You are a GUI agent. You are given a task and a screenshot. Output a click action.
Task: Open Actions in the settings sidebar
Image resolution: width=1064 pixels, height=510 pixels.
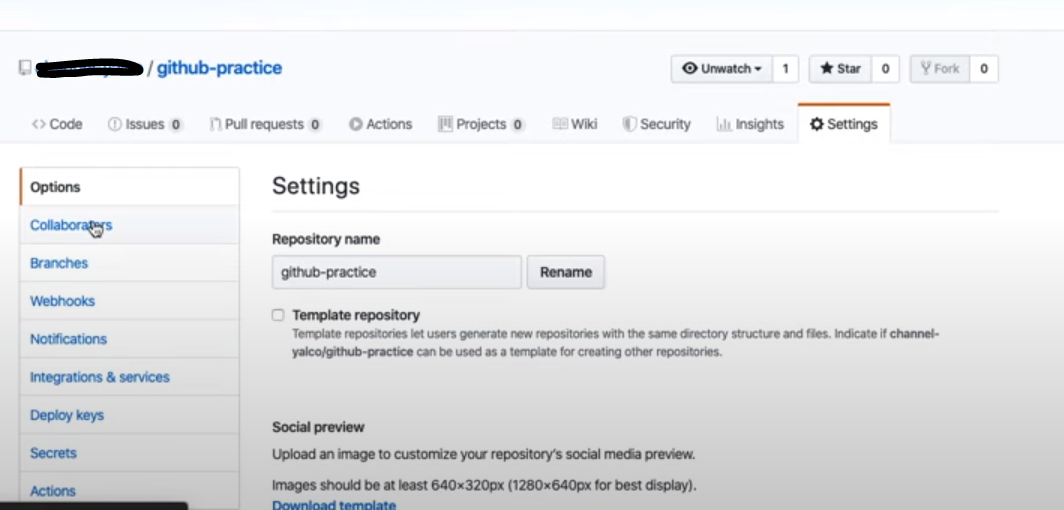(x=129, y=490)
